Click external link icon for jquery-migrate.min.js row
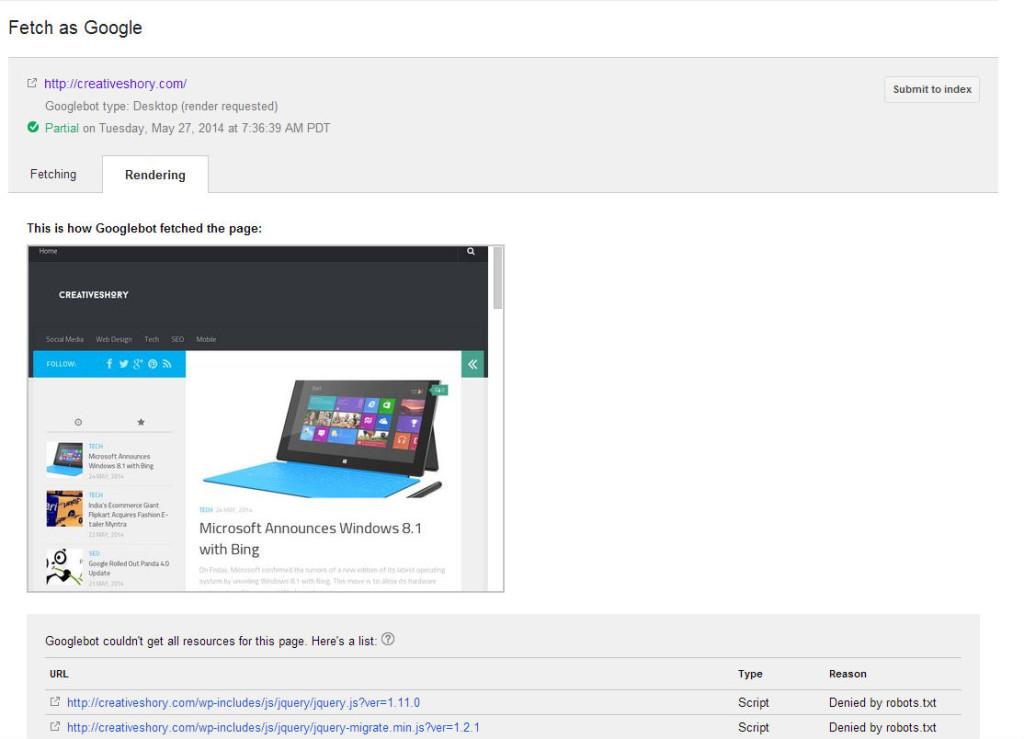This screenshot has width=1024, height=739. pos(55,727)
